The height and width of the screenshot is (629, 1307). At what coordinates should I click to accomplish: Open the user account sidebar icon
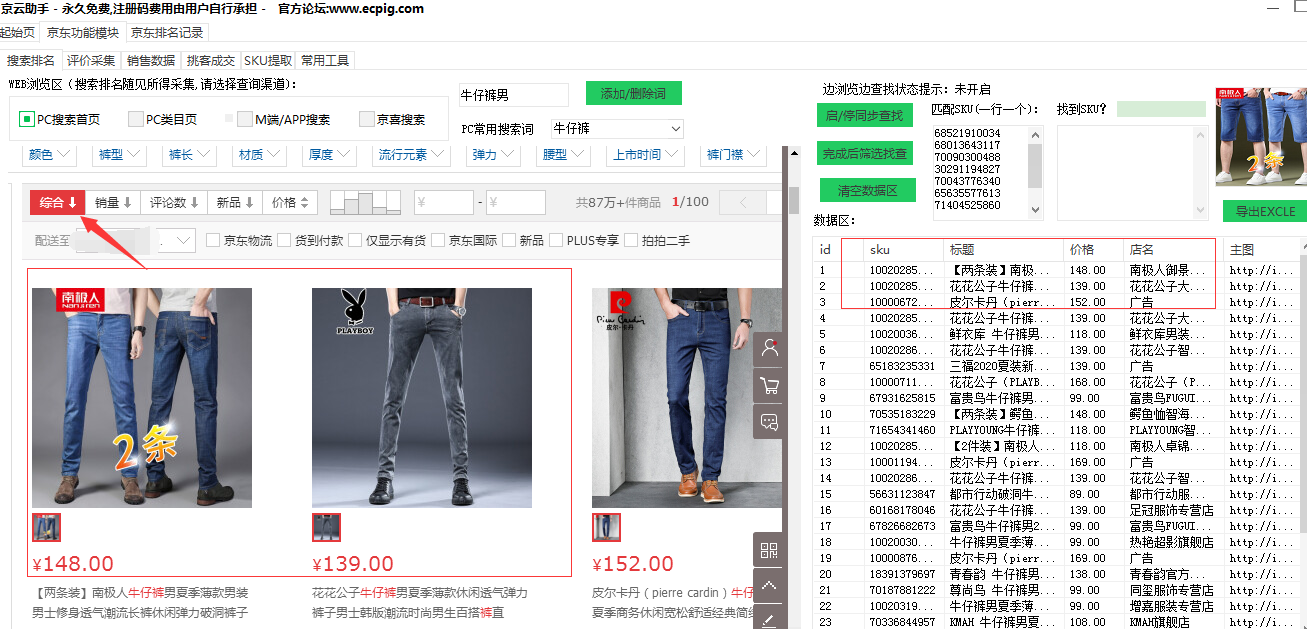[769, 348]
